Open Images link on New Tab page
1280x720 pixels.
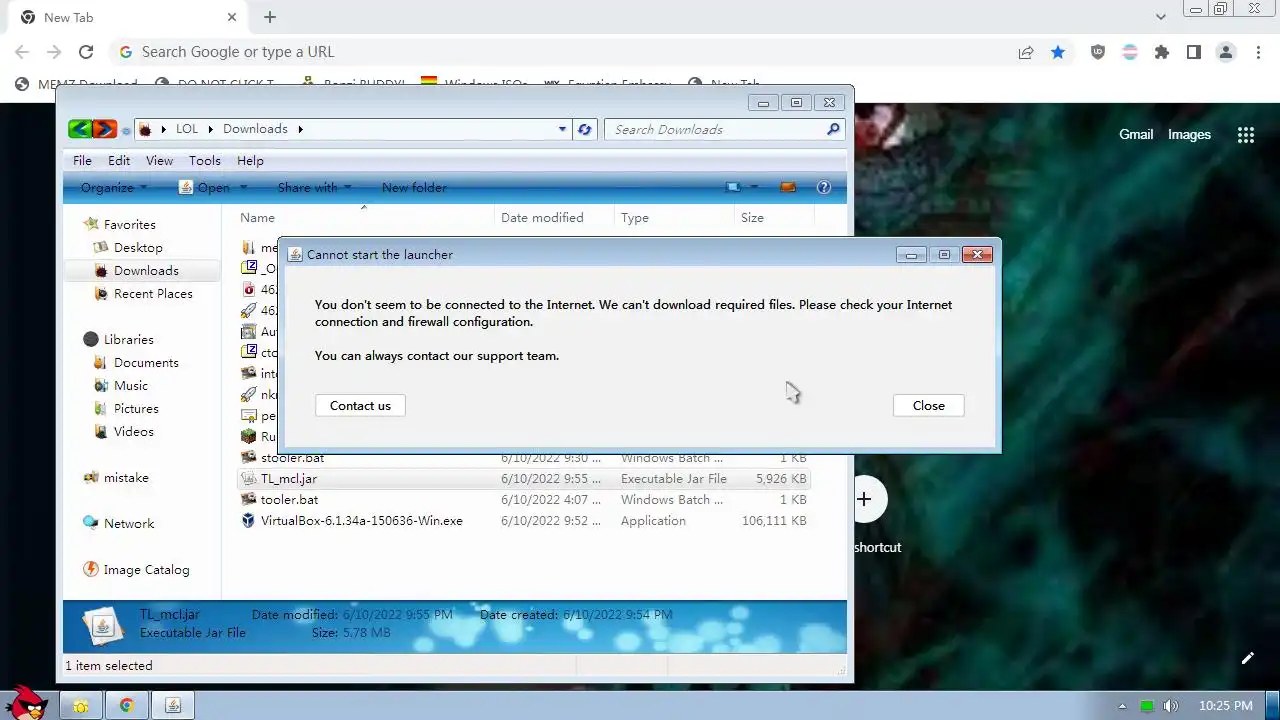[1189, 134]
